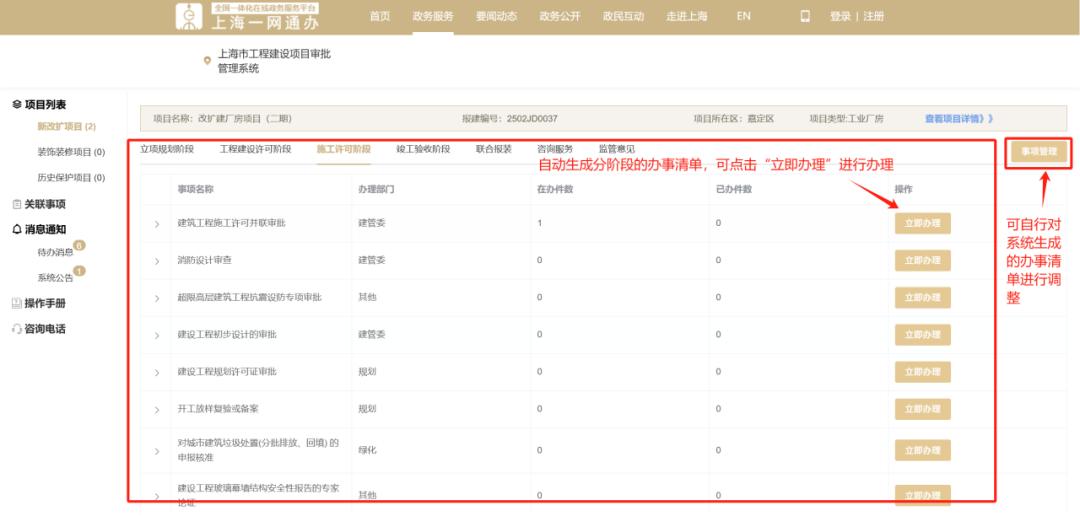
Task: Click the 事项管理 button
Action: [1039, 152]
